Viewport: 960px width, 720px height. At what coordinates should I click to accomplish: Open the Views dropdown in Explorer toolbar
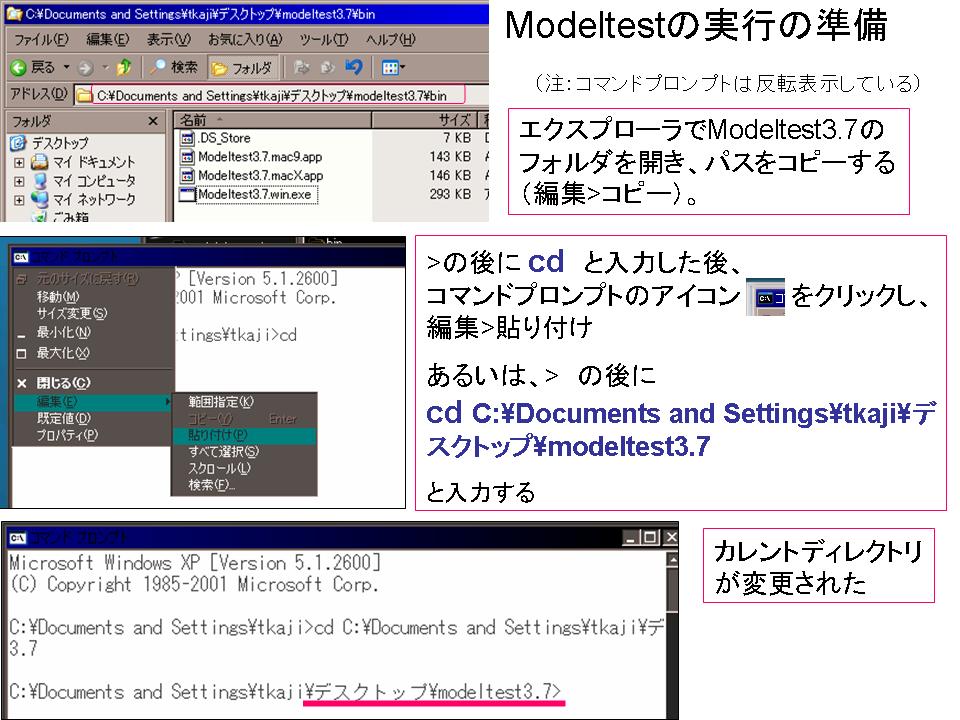[391, 68]
